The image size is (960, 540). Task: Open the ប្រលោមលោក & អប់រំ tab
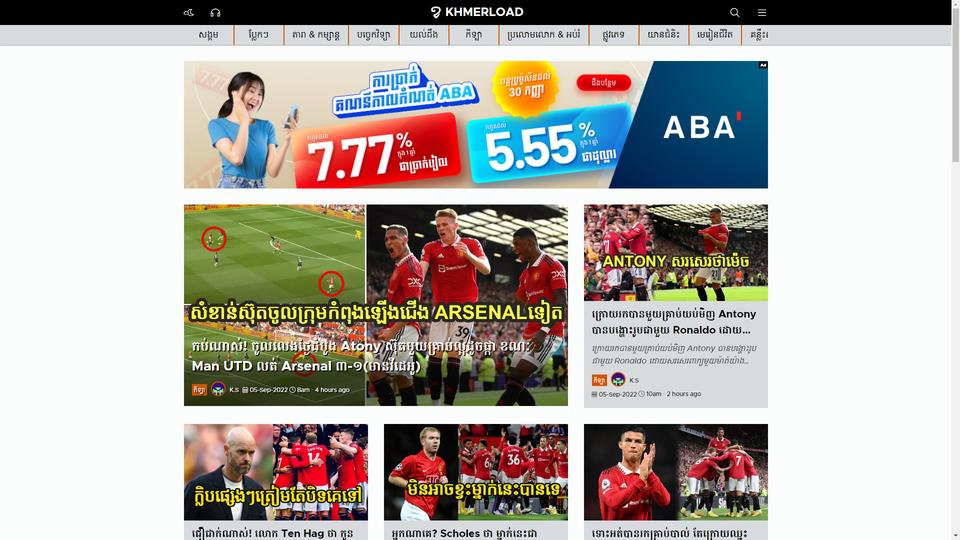click(x=544, y=35)
